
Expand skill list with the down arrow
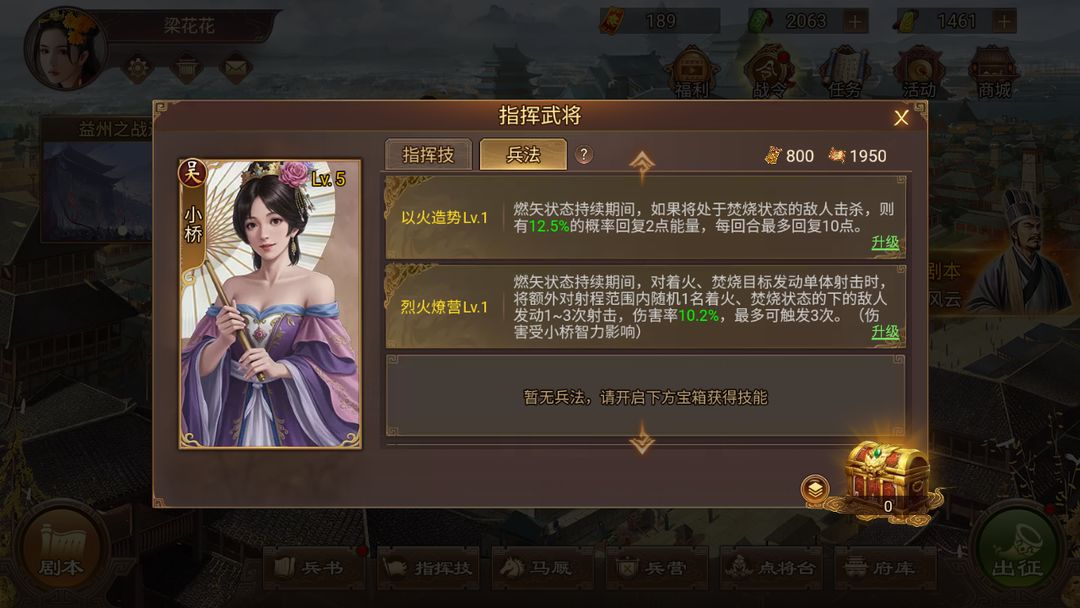[642, 441]
